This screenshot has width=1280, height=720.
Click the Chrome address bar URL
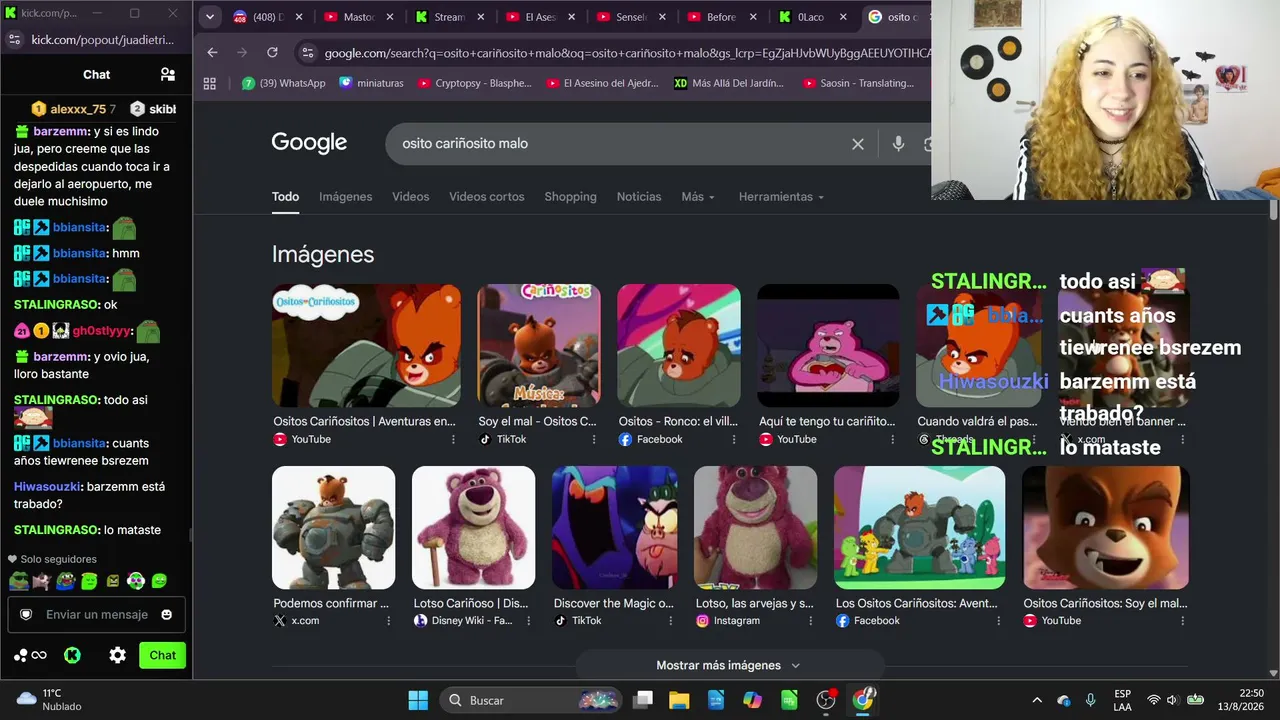click(x=626, y=53)
